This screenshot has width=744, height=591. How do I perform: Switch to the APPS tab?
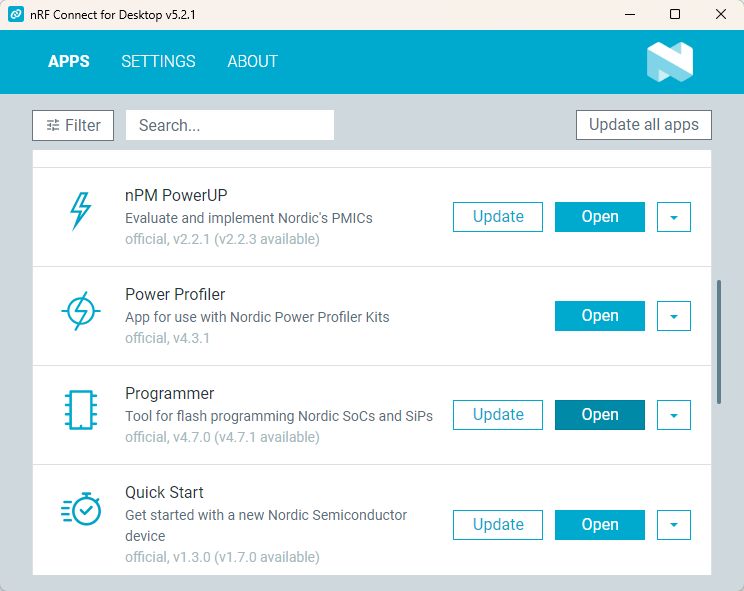[x=69, y=61]
